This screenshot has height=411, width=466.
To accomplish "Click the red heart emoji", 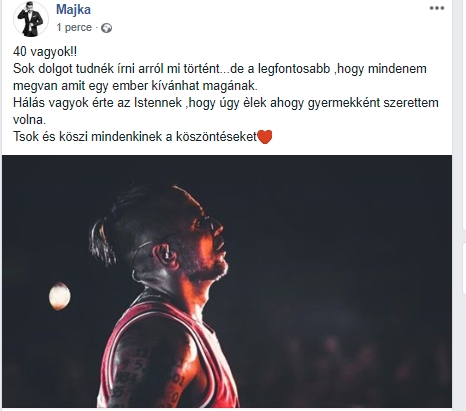I will pos(265,137).
